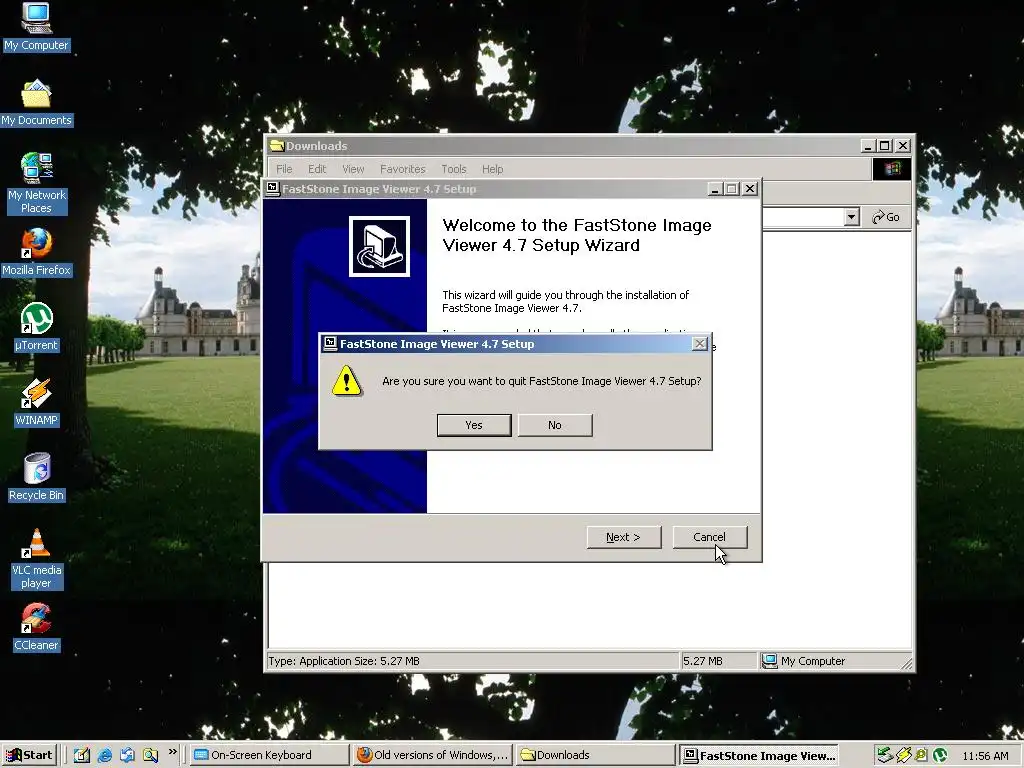Click the quit dialog title bar icon
This screenshot has height=768, width=1024.
(x=330, y=344)
